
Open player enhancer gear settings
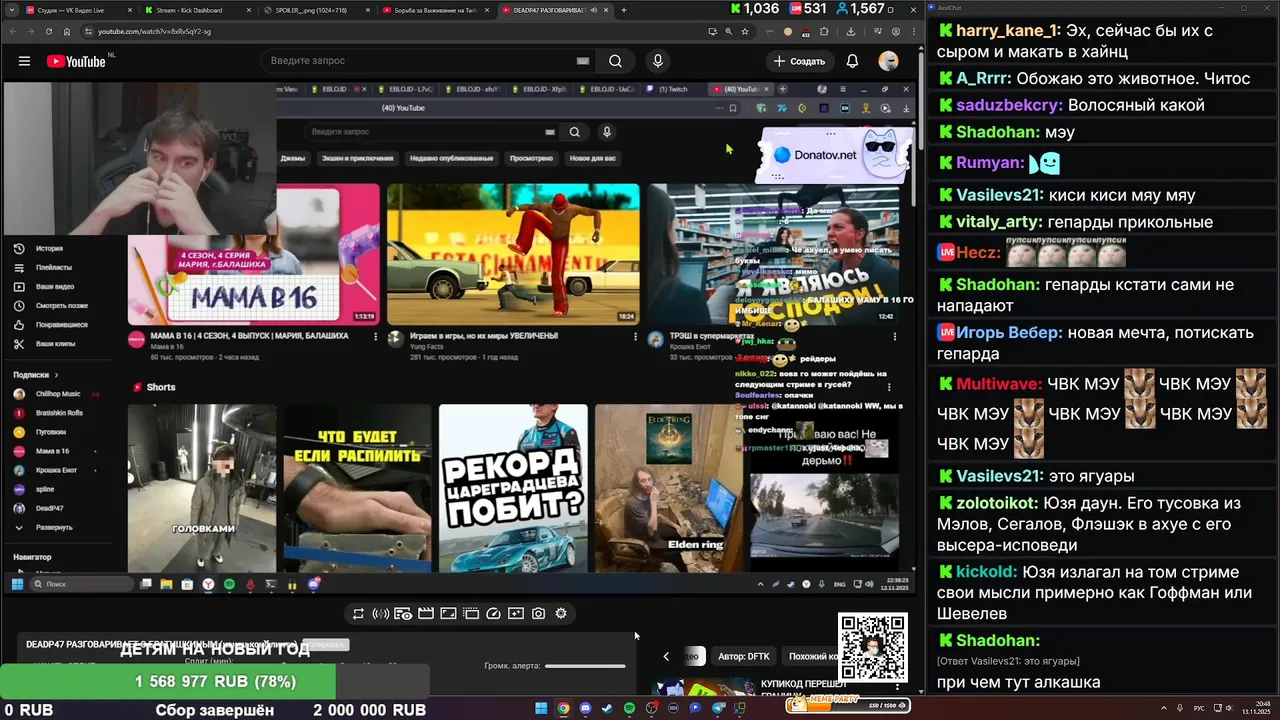tap(561, 614)
